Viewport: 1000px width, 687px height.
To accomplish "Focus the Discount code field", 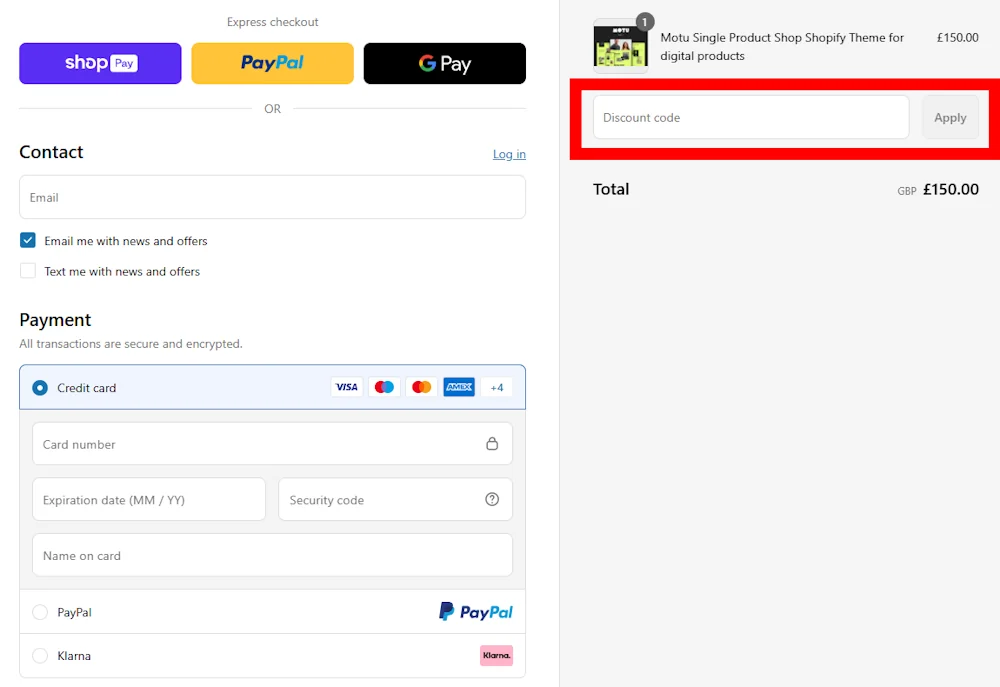I will tap(750, 117).
